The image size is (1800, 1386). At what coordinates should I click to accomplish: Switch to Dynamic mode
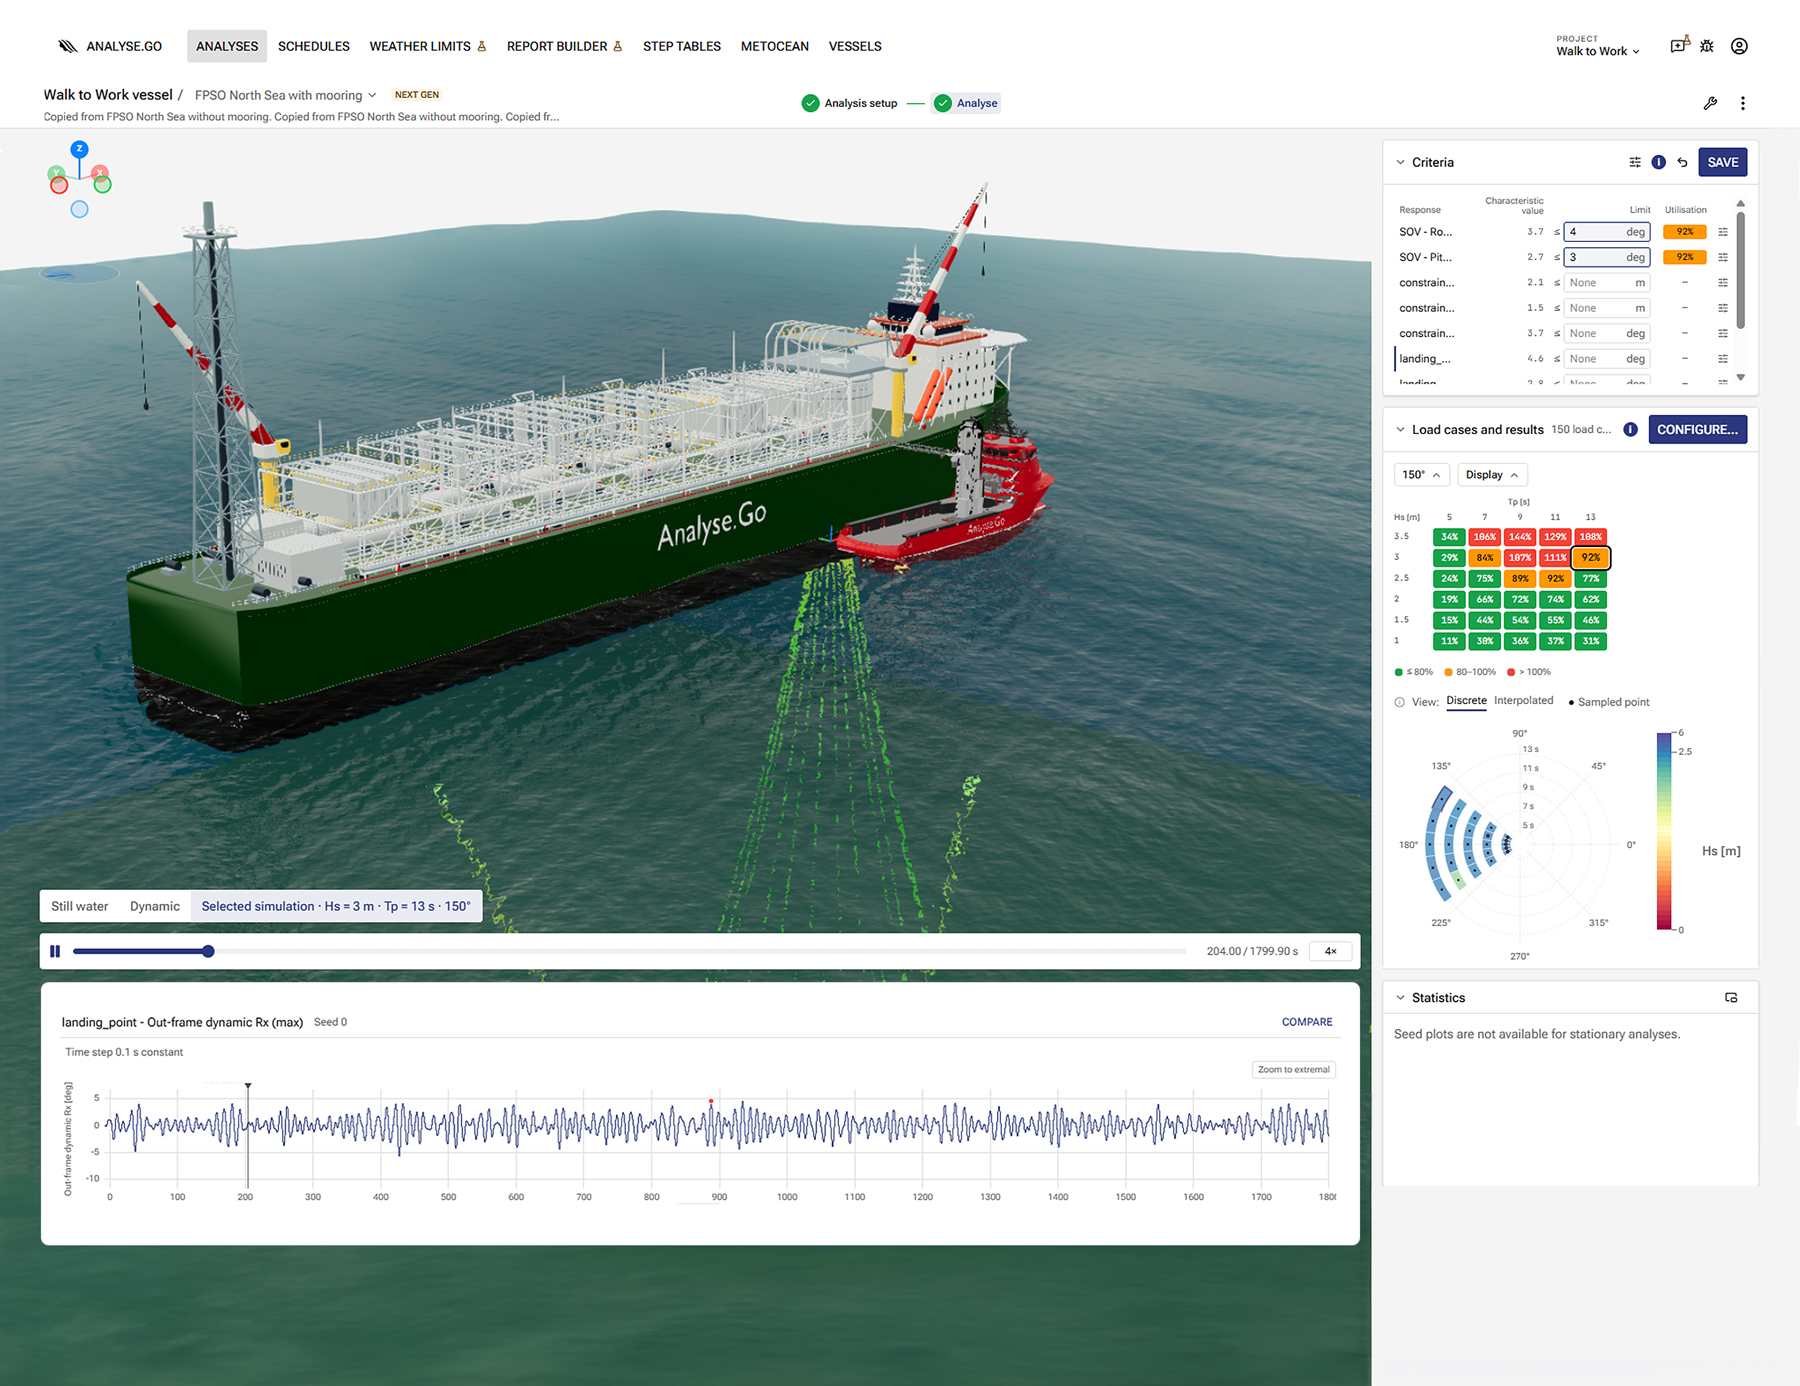[155, 906]
